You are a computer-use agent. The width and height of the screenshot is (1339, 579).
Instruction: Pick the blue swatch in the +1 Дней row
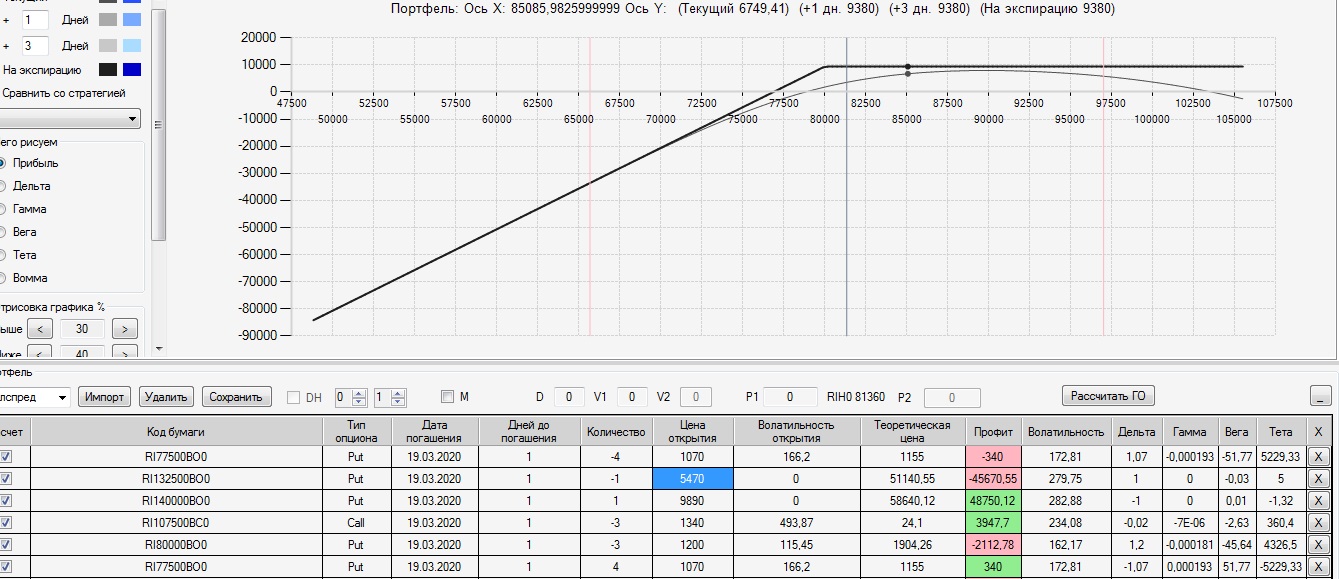(x=132, y=19)
